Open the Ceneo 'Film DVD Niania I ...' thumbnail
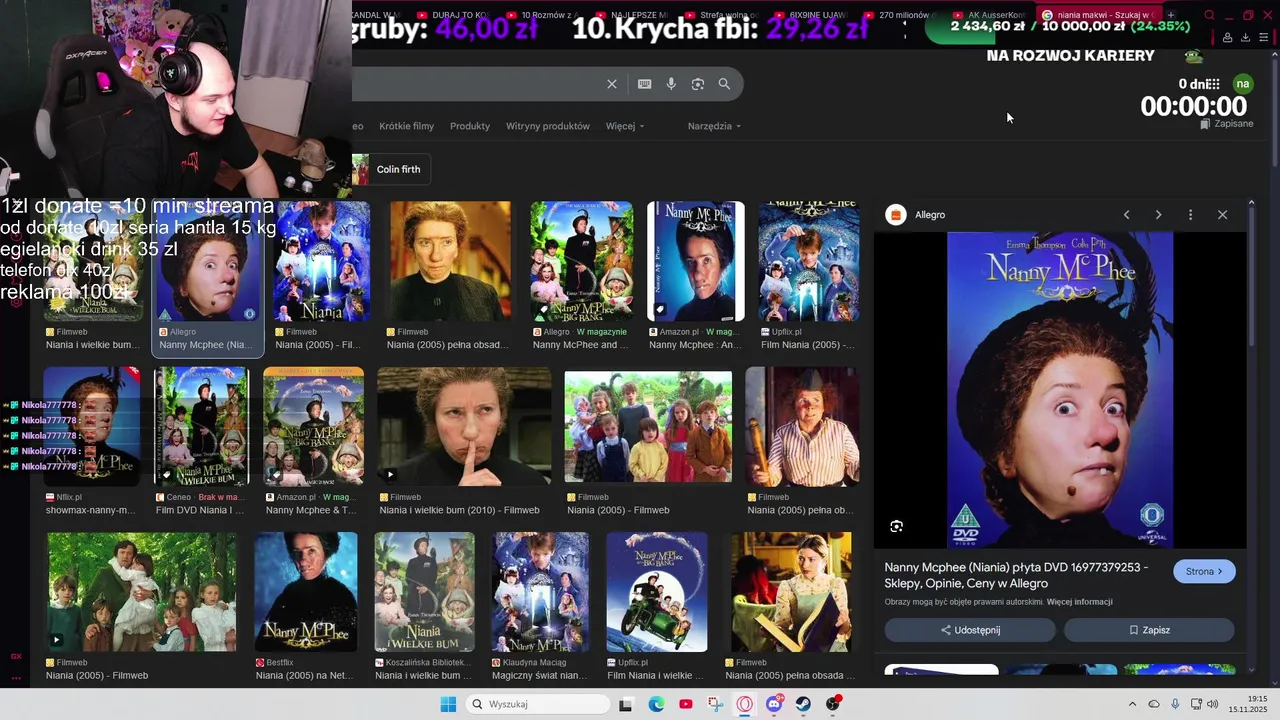1280x720 pixels. pyautogui.click(x=201, y=426)
